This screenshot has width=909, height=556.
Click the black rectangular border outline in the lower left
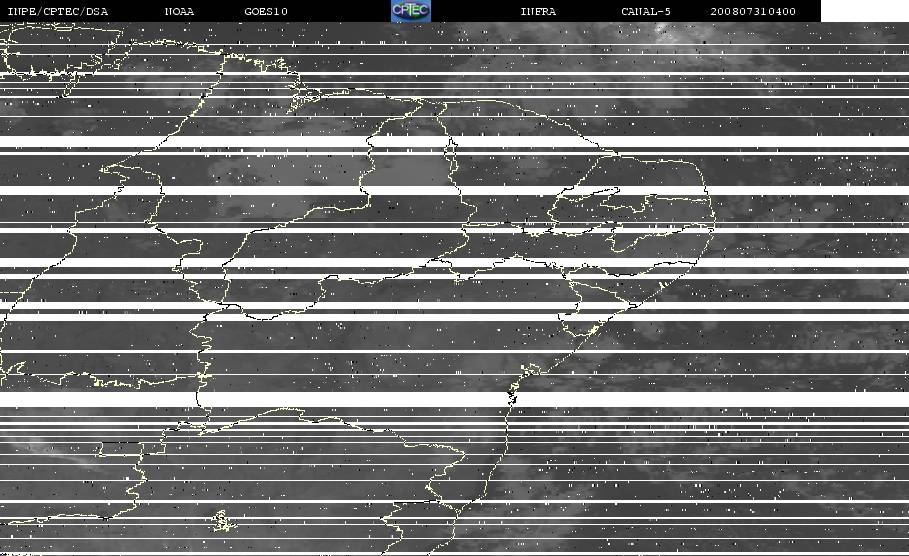click(121, 448)
